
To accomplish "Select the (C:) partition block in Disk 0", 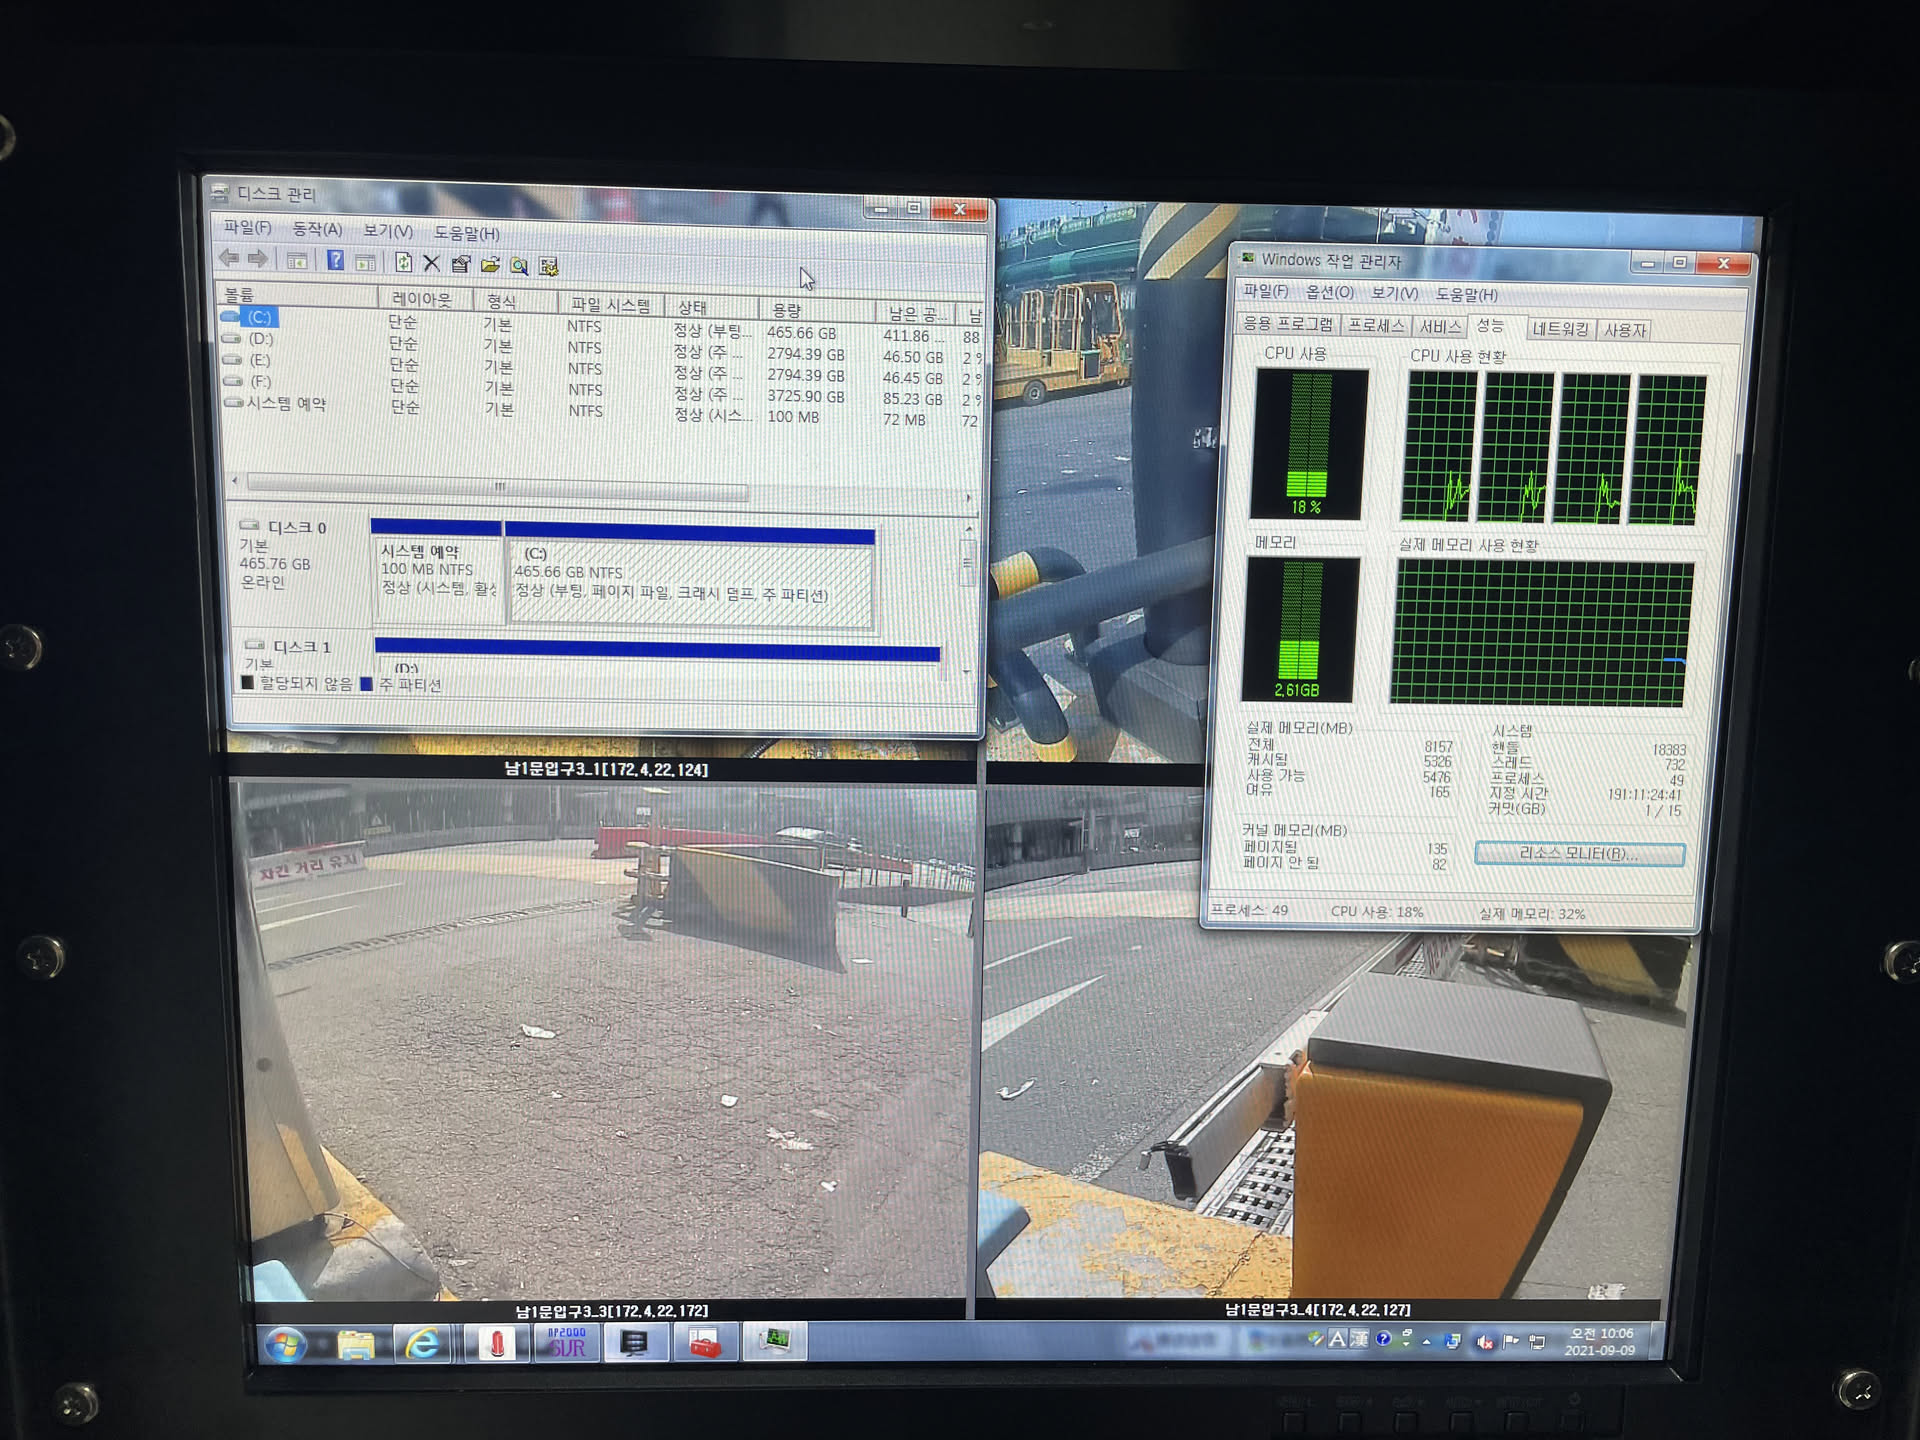I will pos(688,583).
